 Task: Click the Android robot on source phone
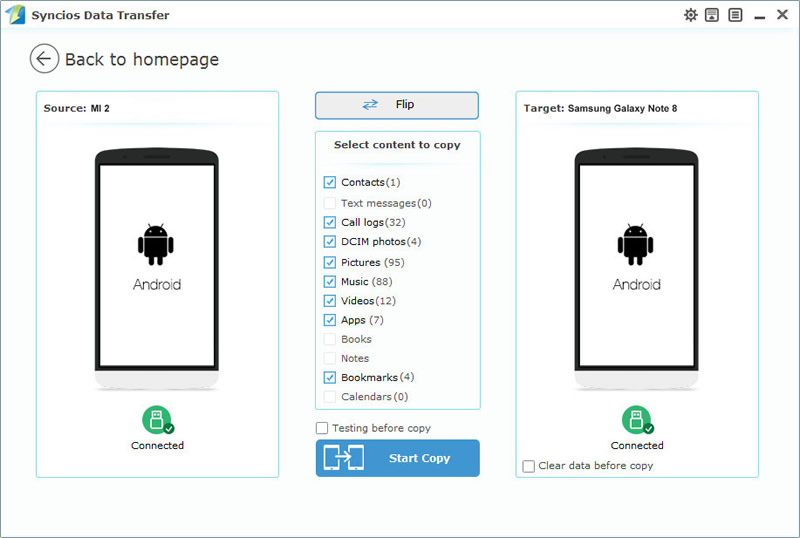(156, 244)
